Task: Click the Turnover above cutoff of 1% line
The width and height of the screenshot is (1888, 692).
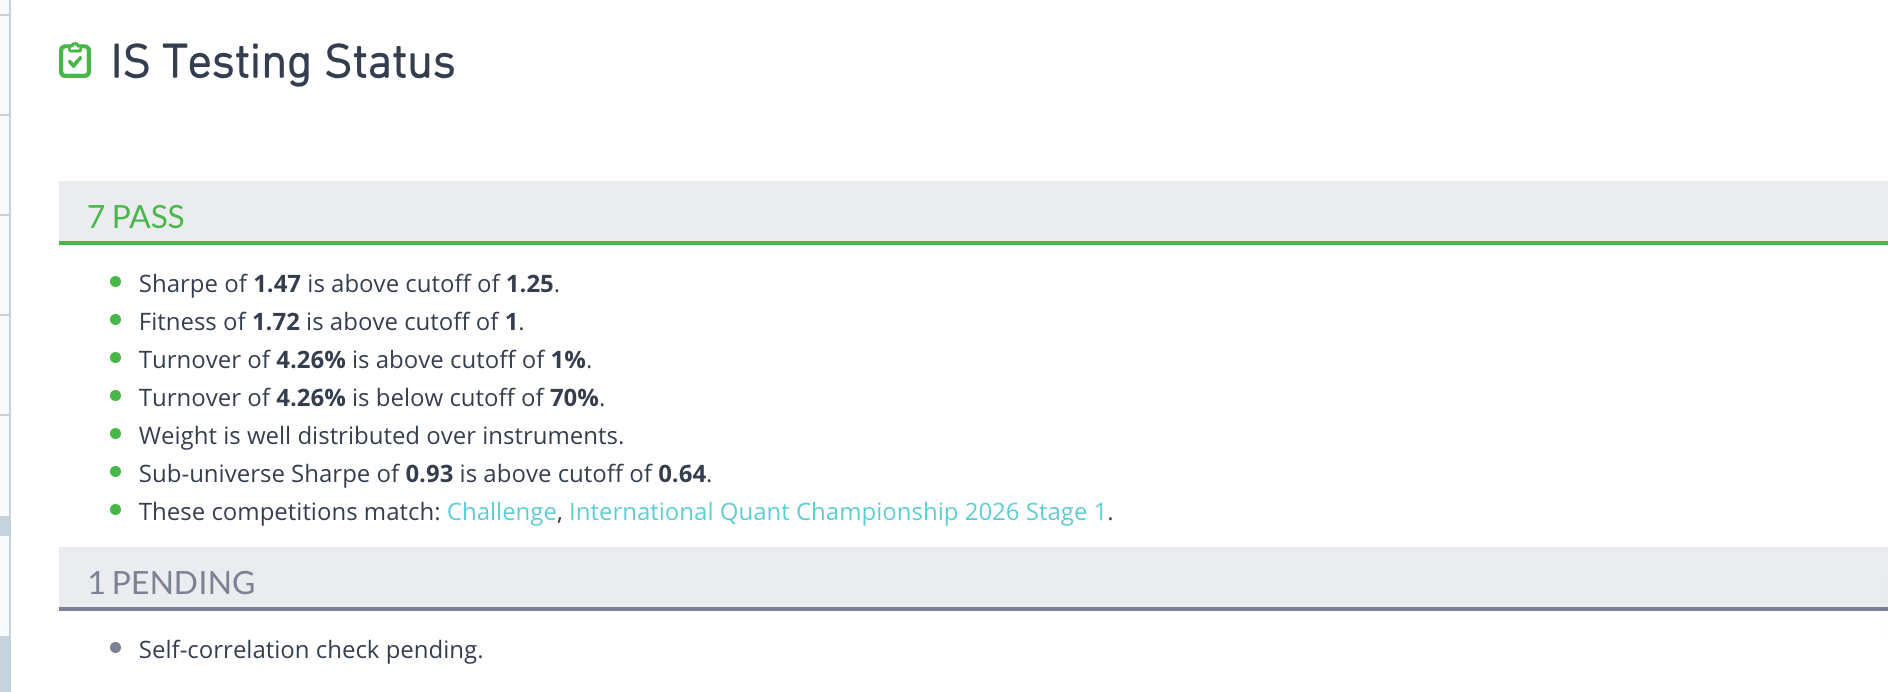Action: point(365,360)
